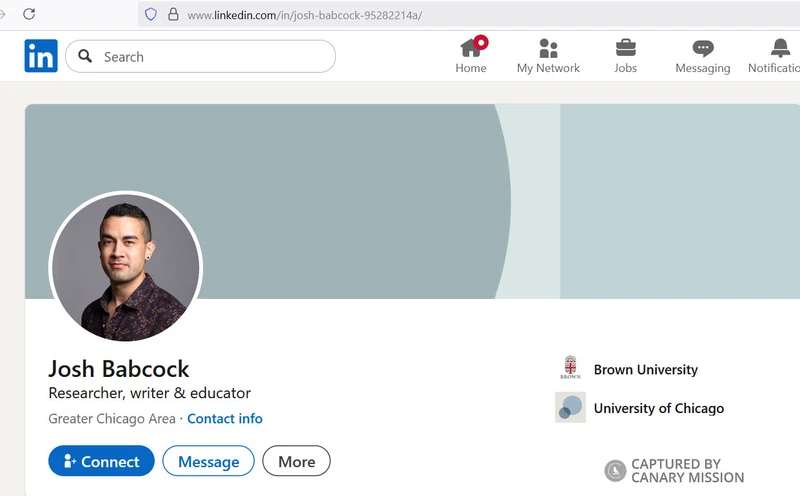The height and width of the screenshot is (496, 800).
Task: Open the Home feed icon
Action: [x=471, y=49]
